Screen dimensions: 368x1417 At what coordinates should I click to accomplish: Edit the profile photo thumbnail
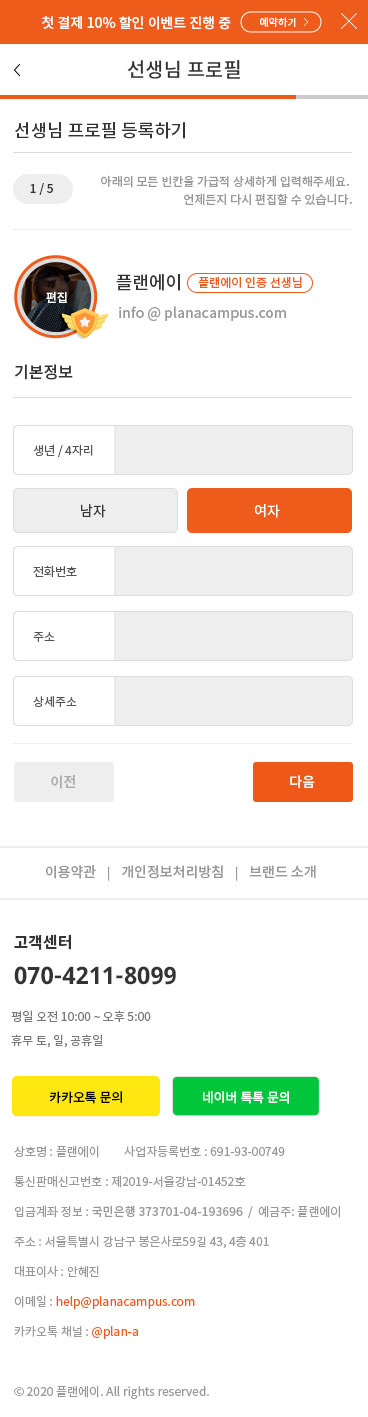tap(56, 297)
